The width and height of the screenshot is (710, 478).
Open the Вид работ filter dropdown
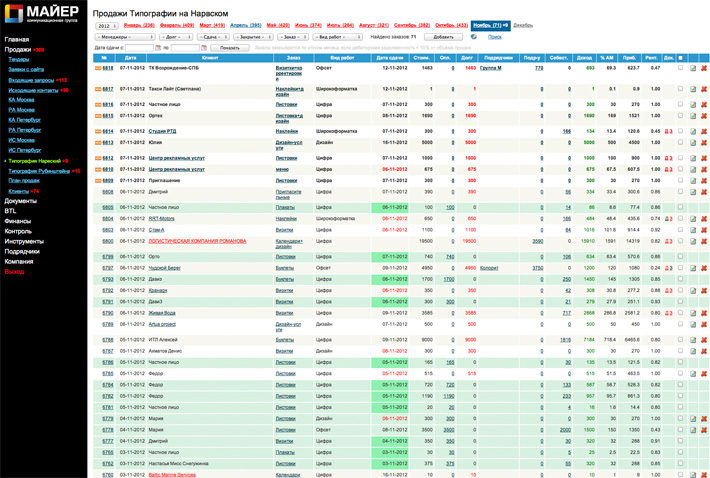pyautogui.click(x=338, y=37)
